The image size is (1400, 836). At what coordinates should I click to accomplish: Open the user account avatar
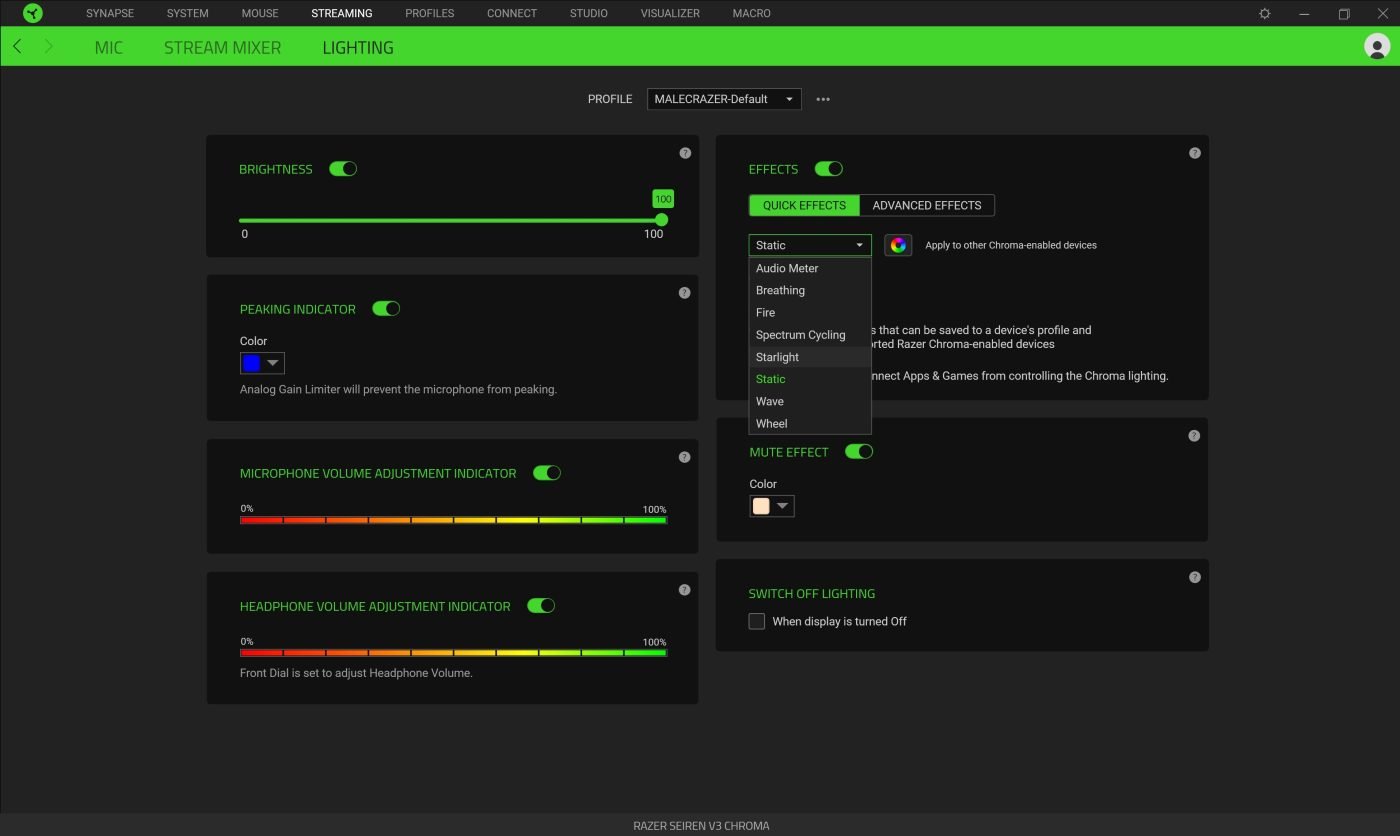1377,46
